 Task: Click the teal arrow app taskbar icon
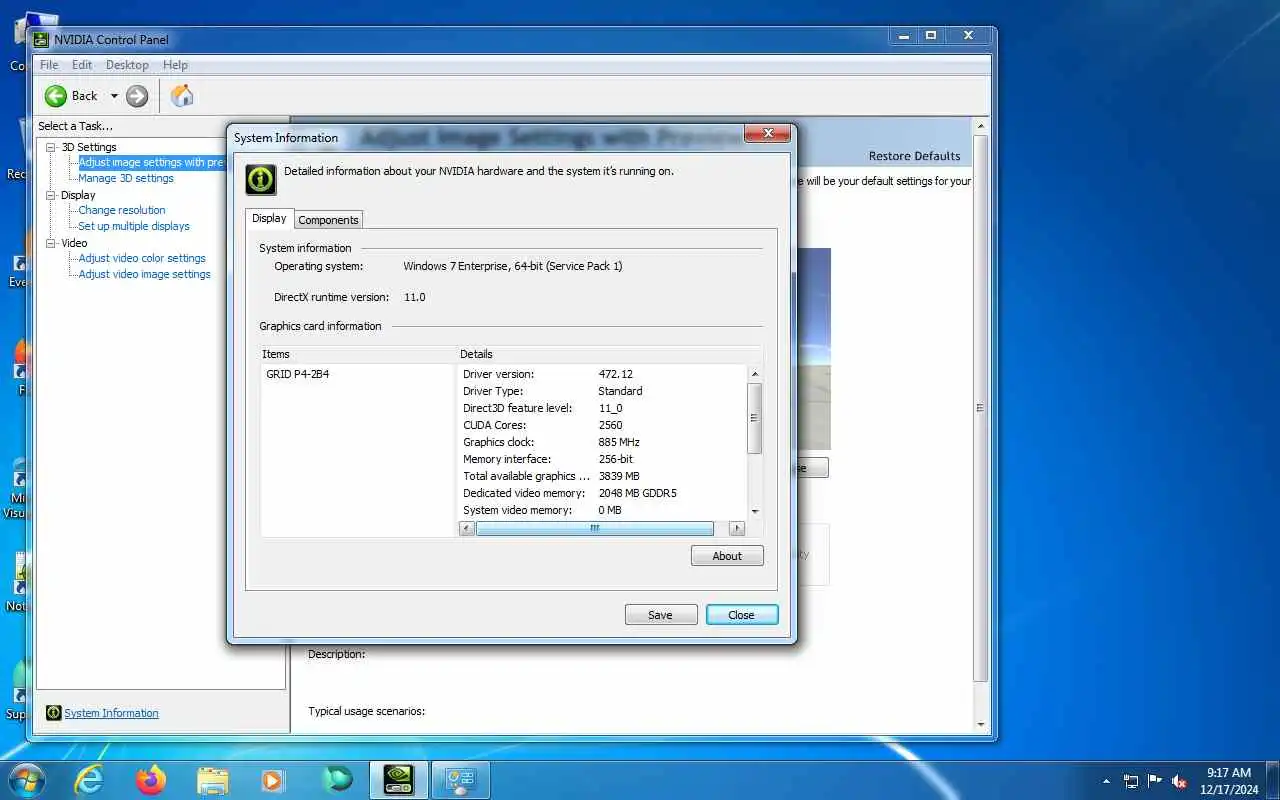(338, 780)
